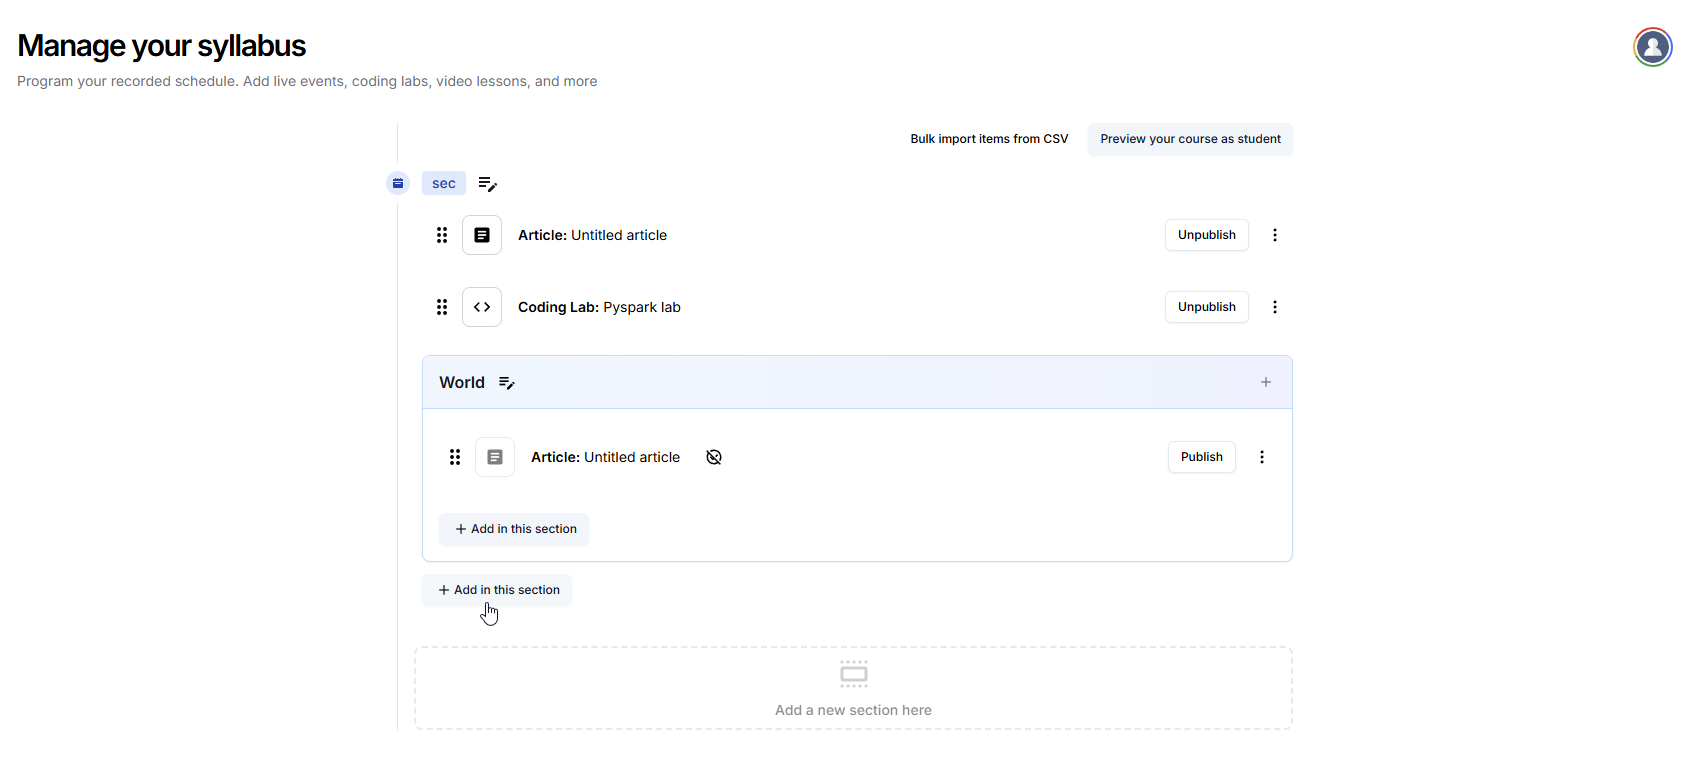1685x782 pixels.
Task: Click the drag handle for Pyspark lab
Action: coord(442,307)
